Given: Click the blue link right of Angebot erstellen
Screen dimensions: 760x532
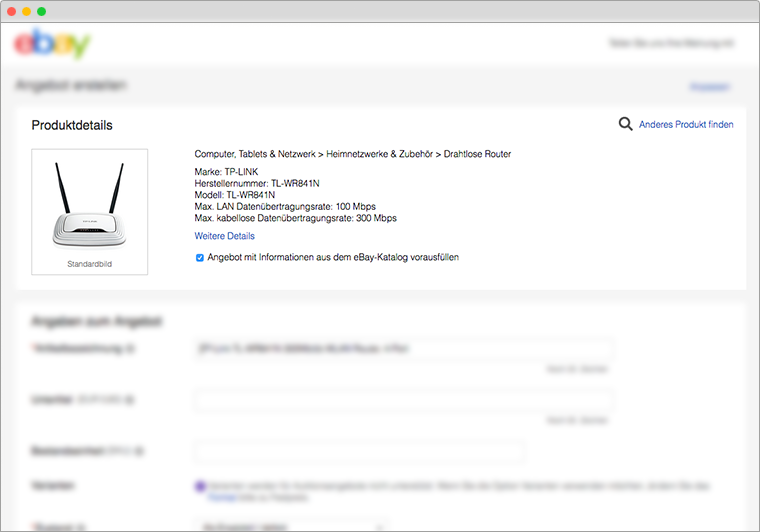Looking at the screenshot, I should pyautogui.click(x=709, y=87).
